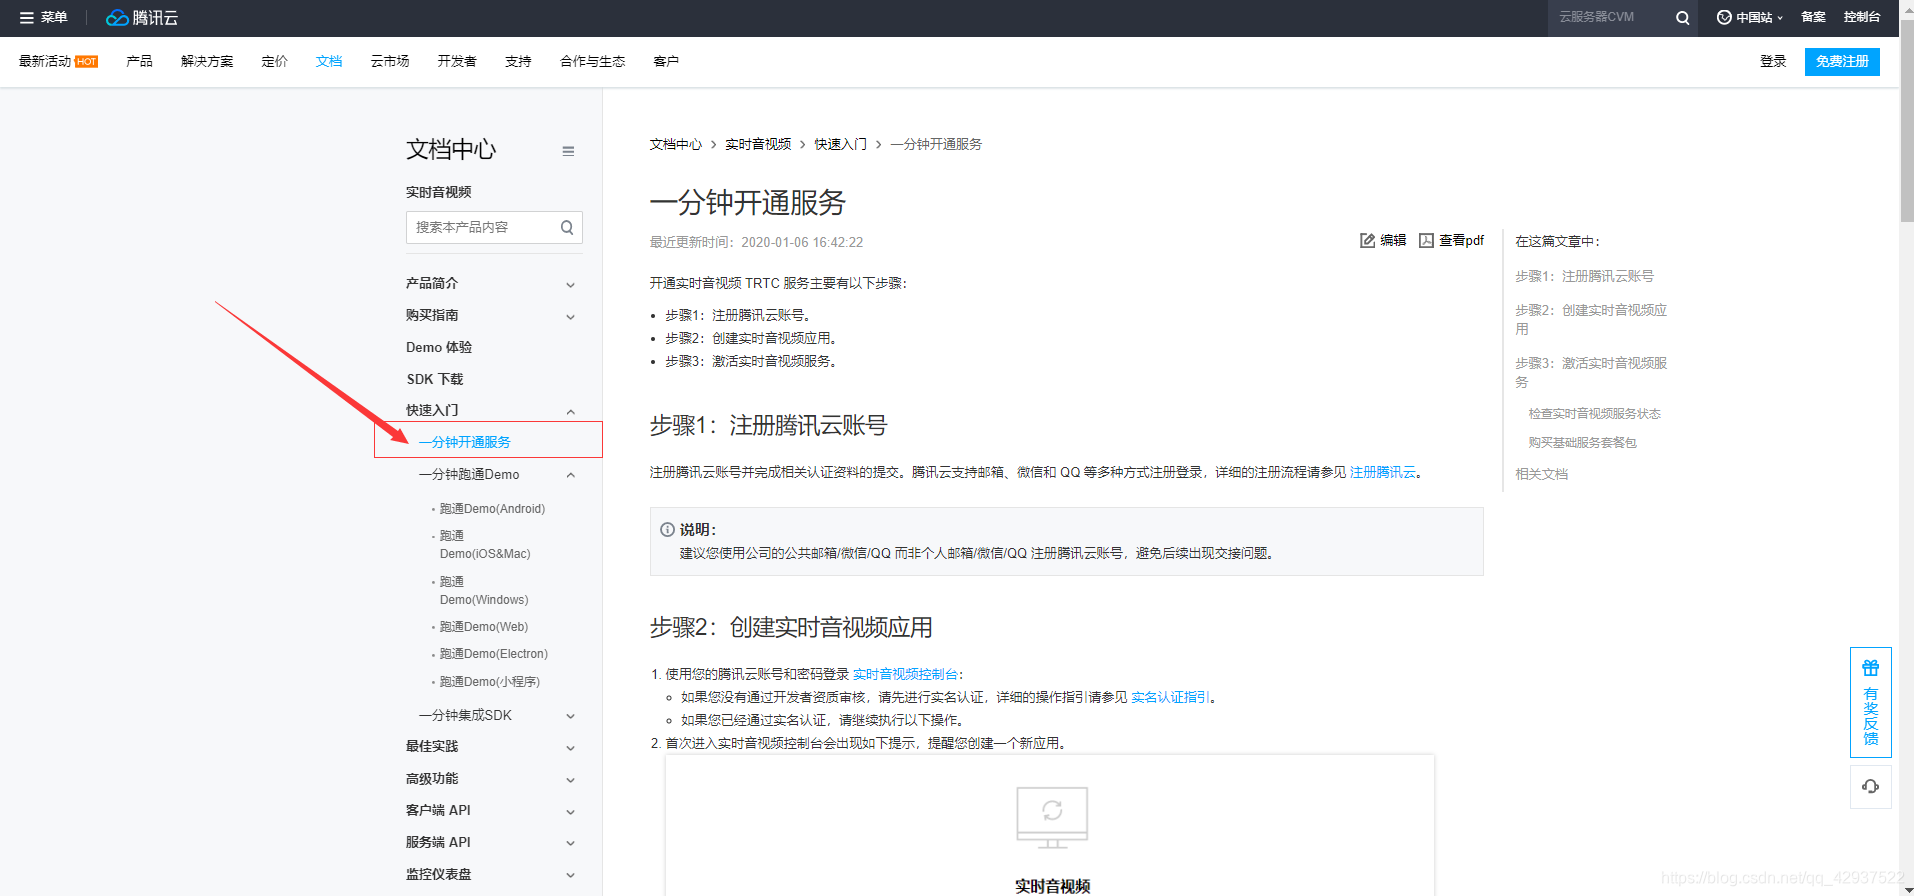Image resolution: width=1914 pixels, height=896 pixels.
Task: Open 实时音视频控制台 link
Action: 905,674
